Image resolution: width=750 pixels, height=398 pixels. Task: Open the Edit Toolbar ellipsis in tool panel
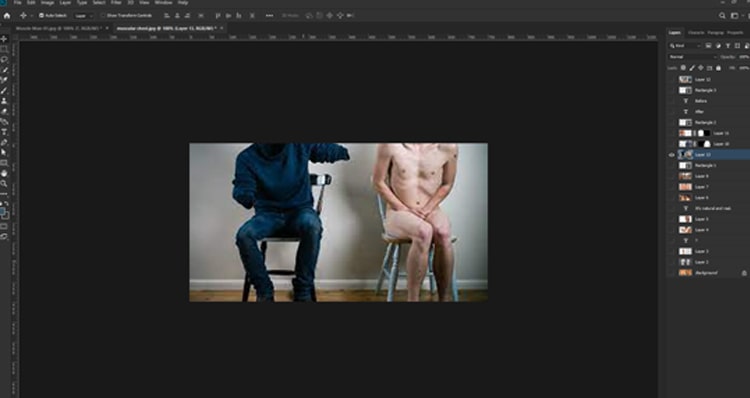4,194
